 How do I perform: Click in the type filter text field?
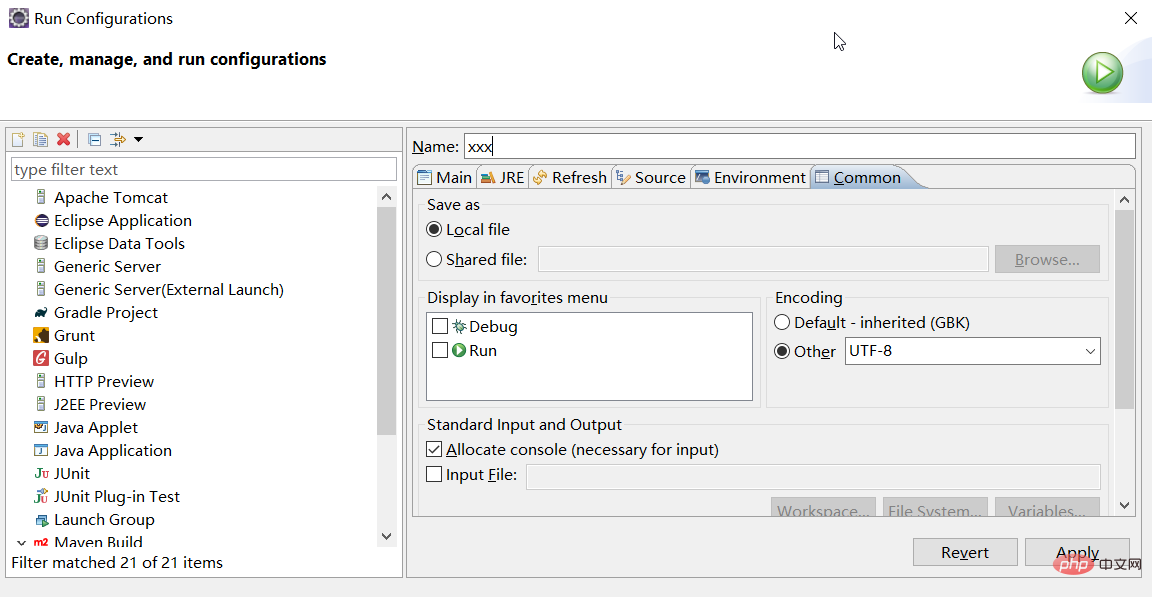[203, 169]
